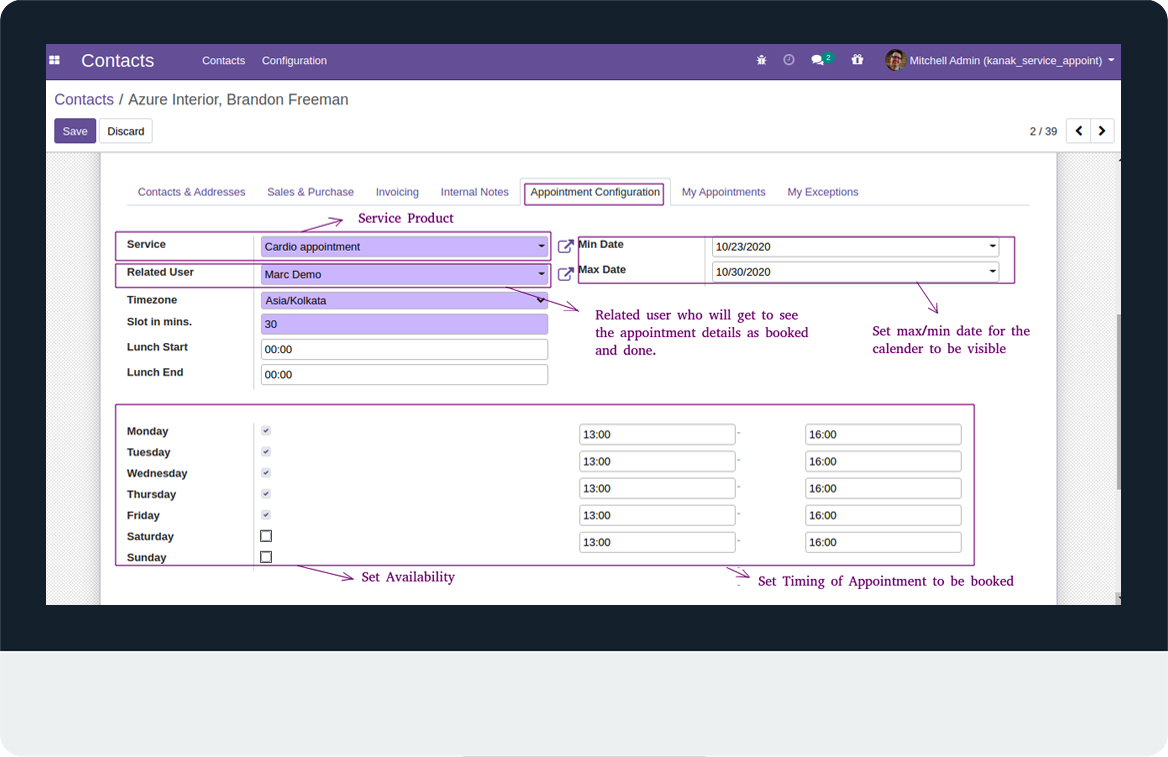This screenshot has width=1168, height=757.
Task: Click Monday end time 16:00 field
Action: pyautogui.click(x=883, y=434)
